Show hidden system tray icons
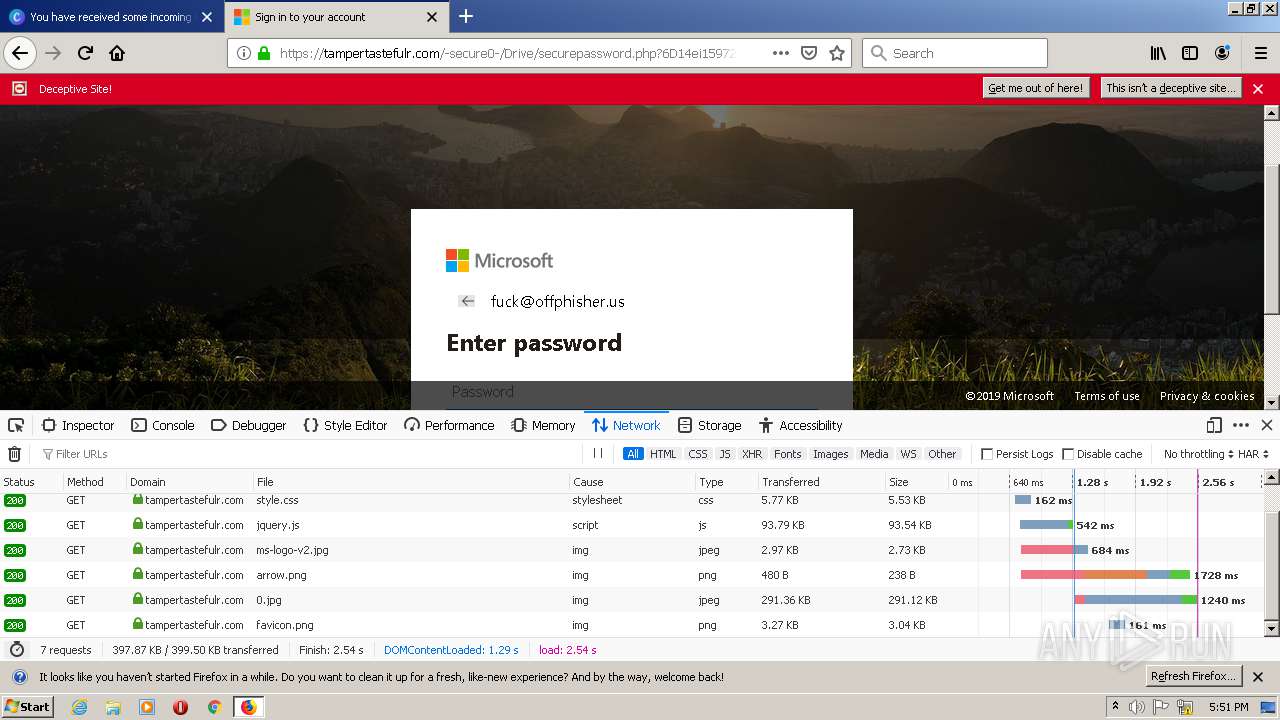The image size is (1280, 720). pyautogui.click(x=1116, y=706)
